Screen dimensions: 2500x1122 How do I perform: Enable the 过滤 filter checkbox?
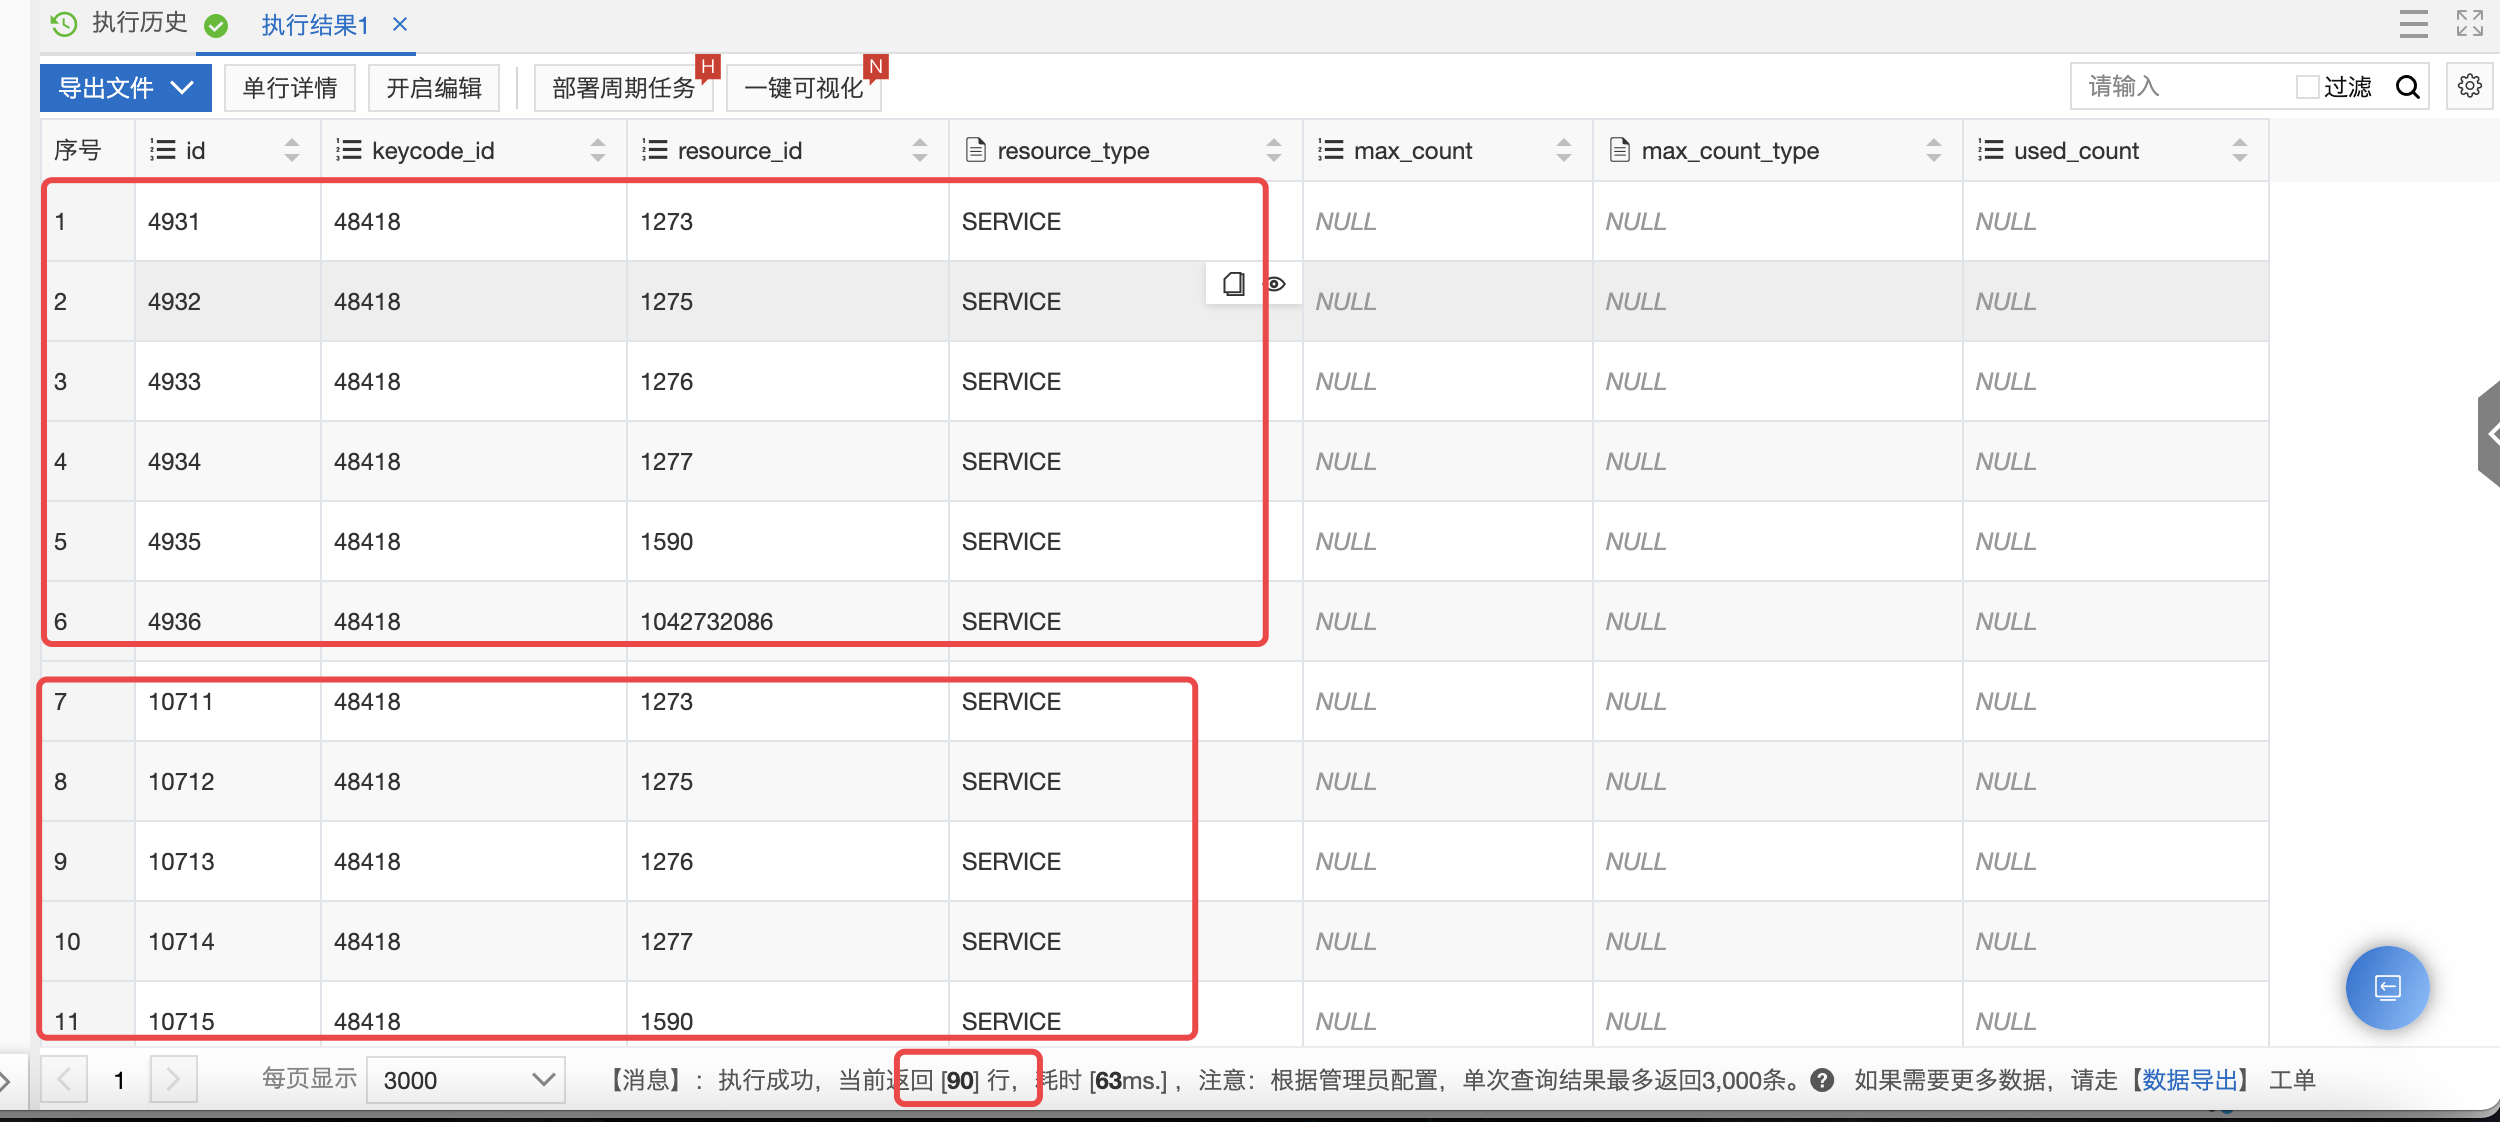click(x=2308, y=88)
